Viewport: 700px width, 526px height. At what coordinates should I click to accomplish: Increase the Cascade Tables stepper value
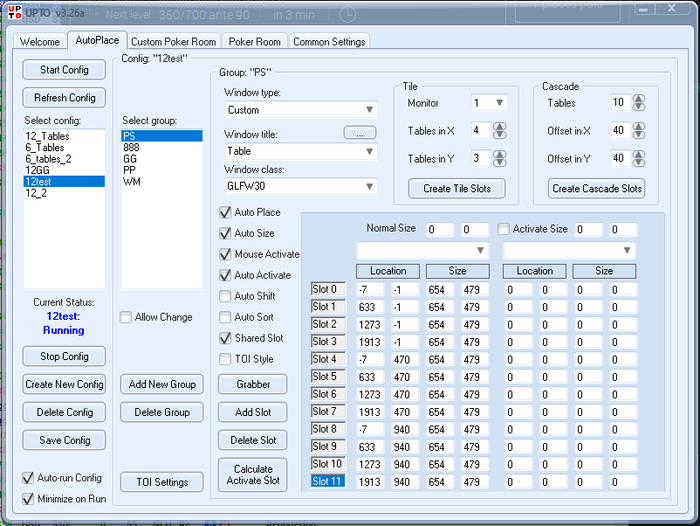(x=639, y=98)
